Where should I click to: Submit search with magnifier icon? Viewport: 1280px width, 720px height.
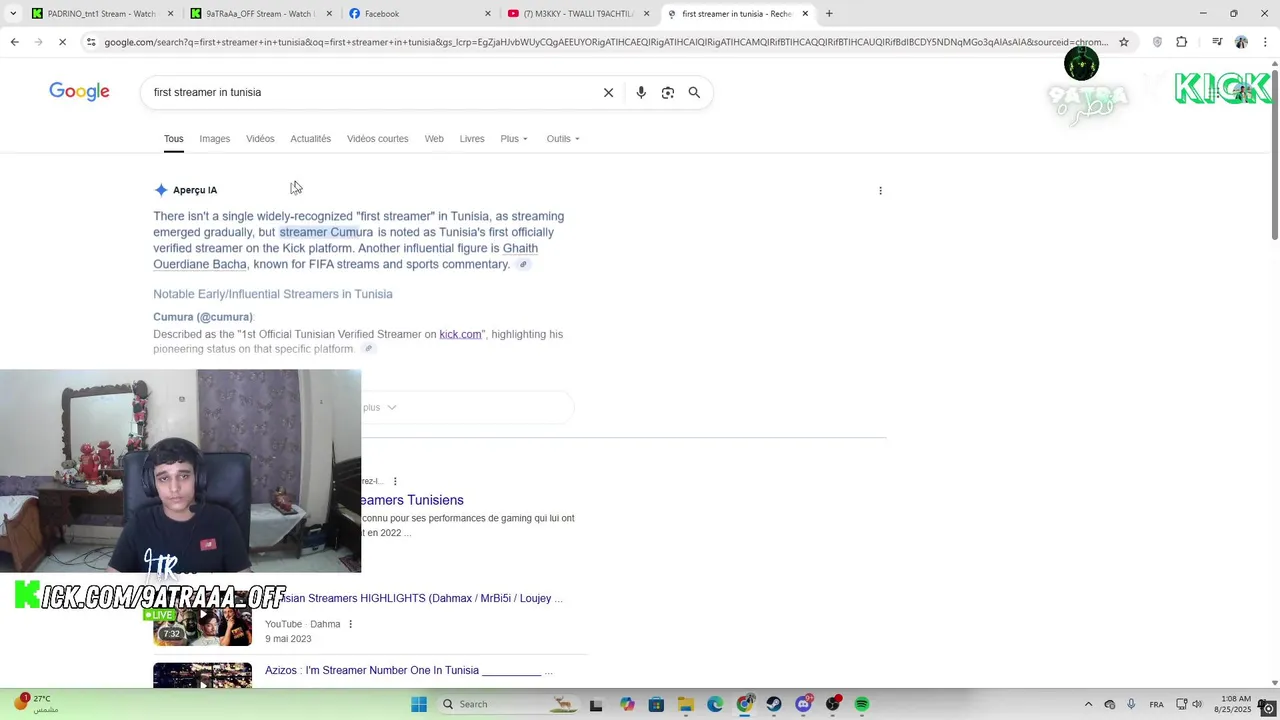coord(694,92)
